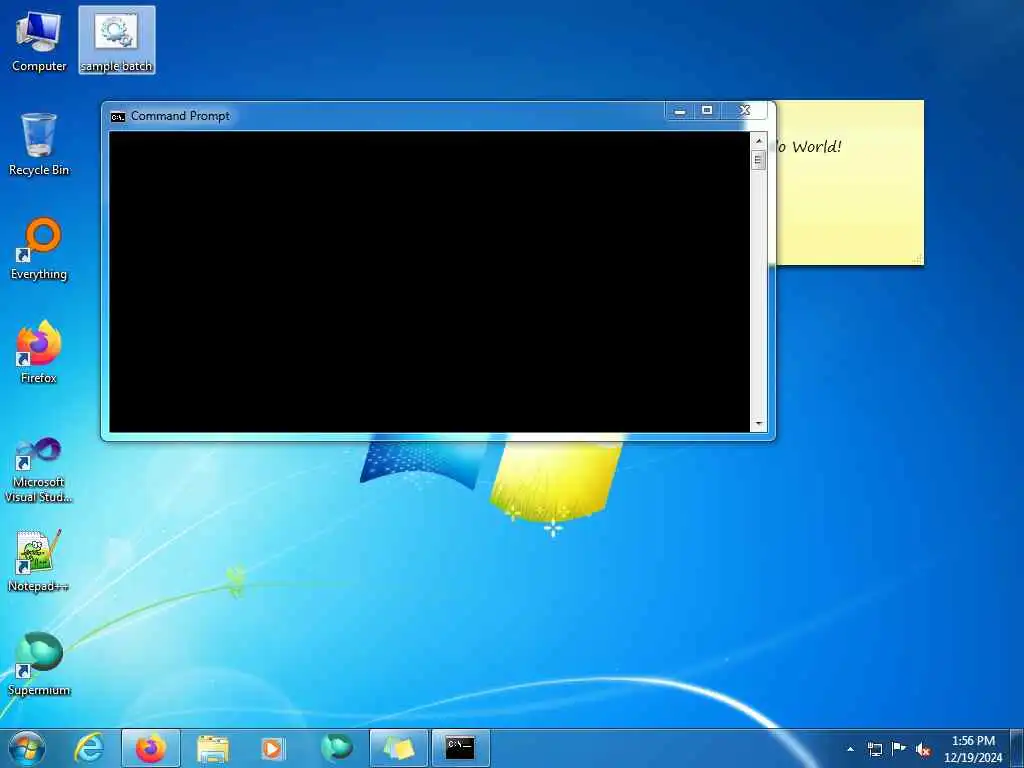The height and width of the screenshot is (768, 1024).
Task: Select the Recycle Bin icon
Action: 39,144
